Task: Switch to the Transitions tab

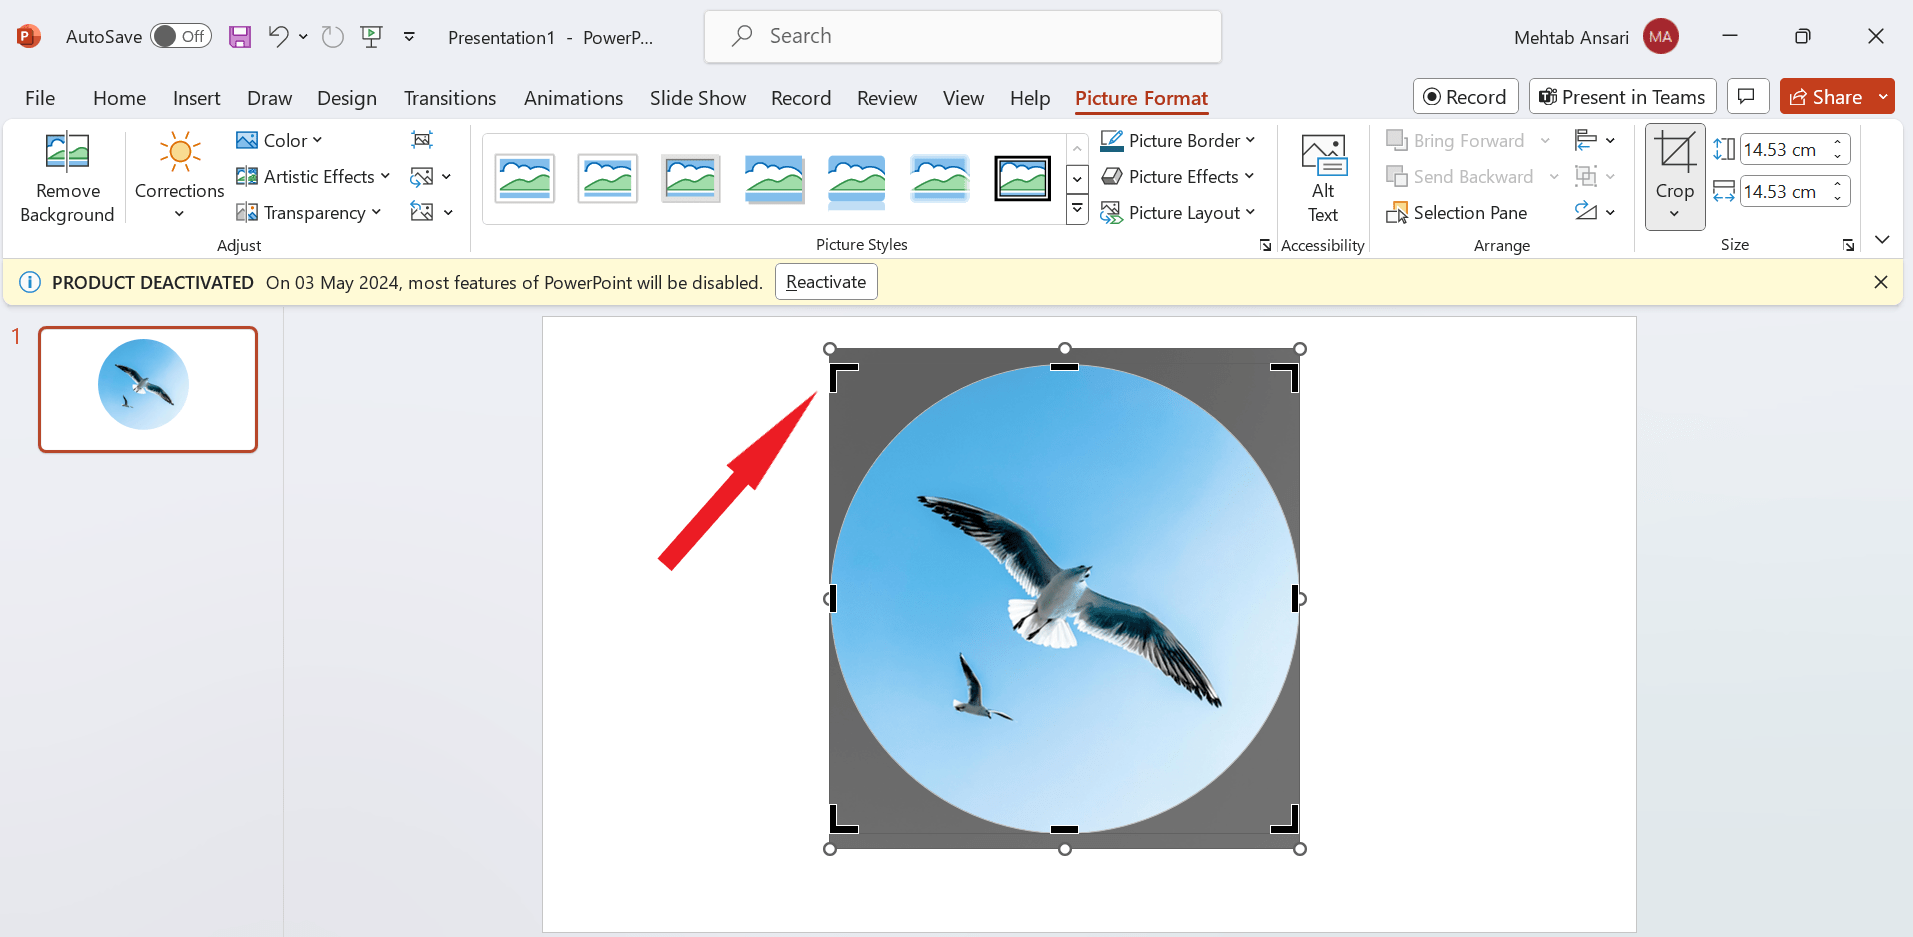Action: pyautogui.click(x=449, y=98)
